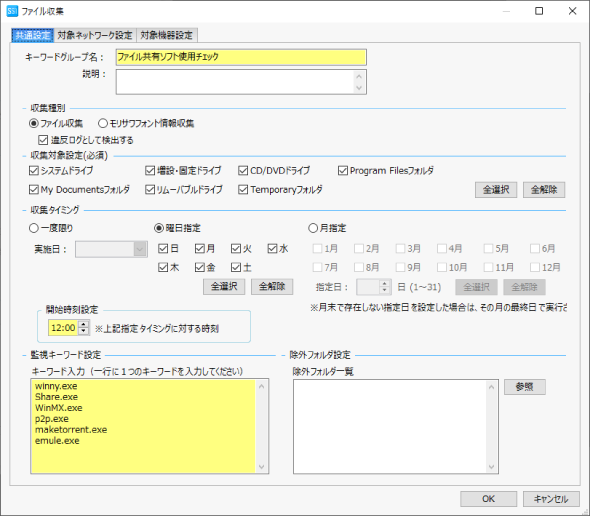Click keyword list scroll down arrow

(262, 467)
